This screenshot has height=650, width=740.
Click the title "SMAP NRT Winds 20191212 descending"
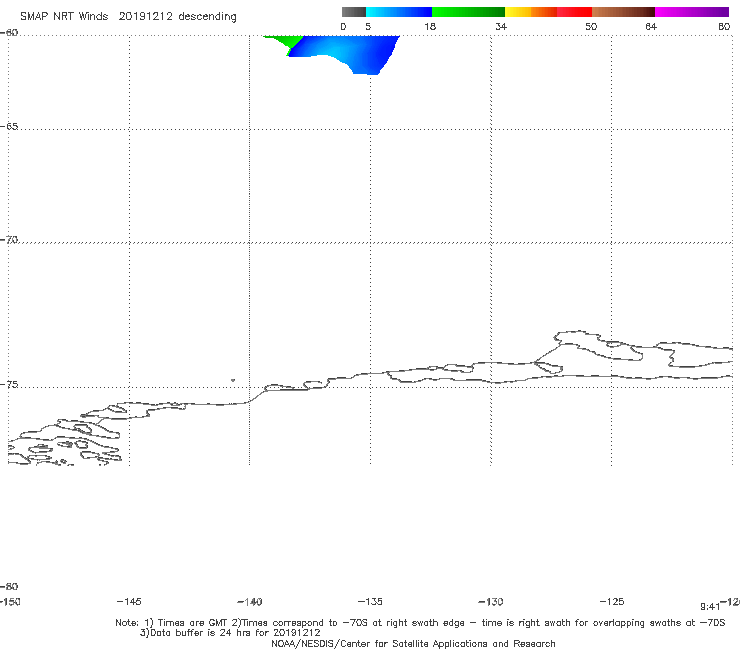[x=128, y=17]
